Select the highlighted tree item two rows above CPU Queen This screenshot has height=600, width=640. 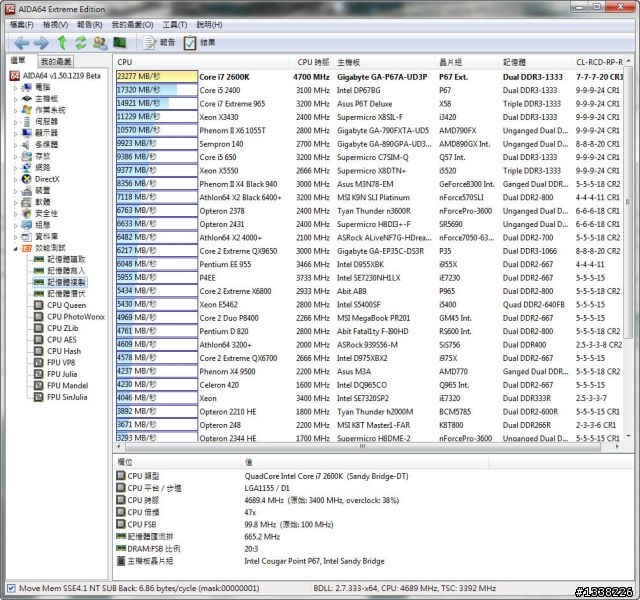click(66, 282)
